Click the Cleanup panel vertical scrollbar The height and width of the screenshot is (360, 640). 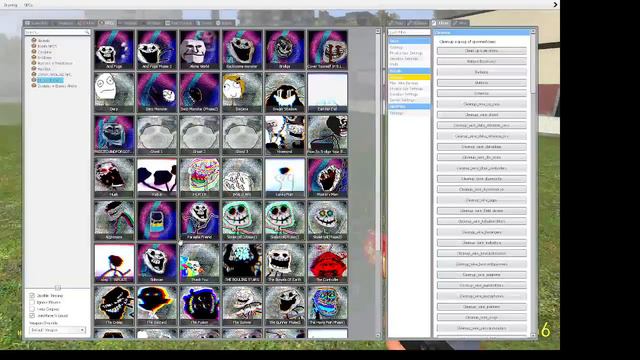click(x=533, y=184)
